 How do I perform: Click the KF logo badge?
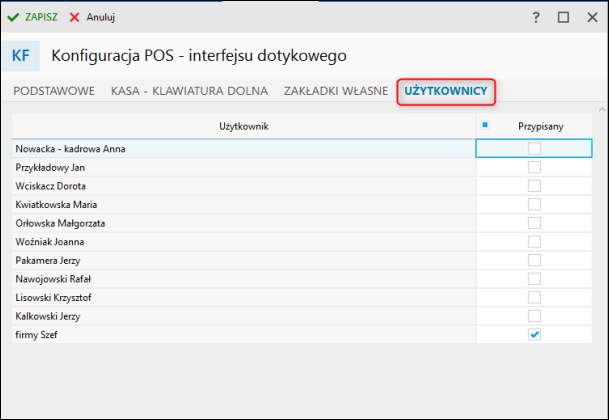21,56
